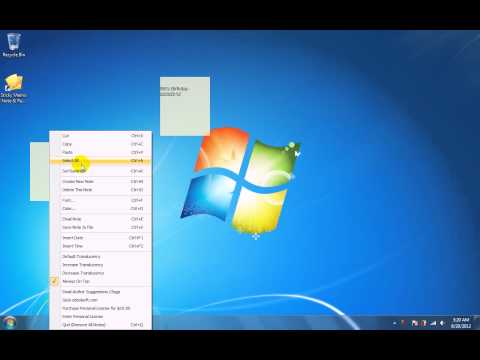This screenshot has height=360, width=480.
Task: Choose Email Note menu entry
Action: click(x=100, y=219)
